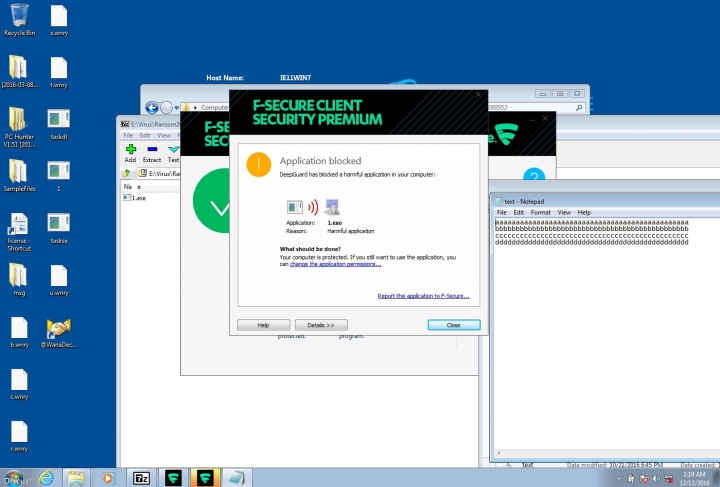Image resolution: width=720 pixels, height=487 pixels.
Task: Open Notepad's Format menu
Action: click(540, 213)
